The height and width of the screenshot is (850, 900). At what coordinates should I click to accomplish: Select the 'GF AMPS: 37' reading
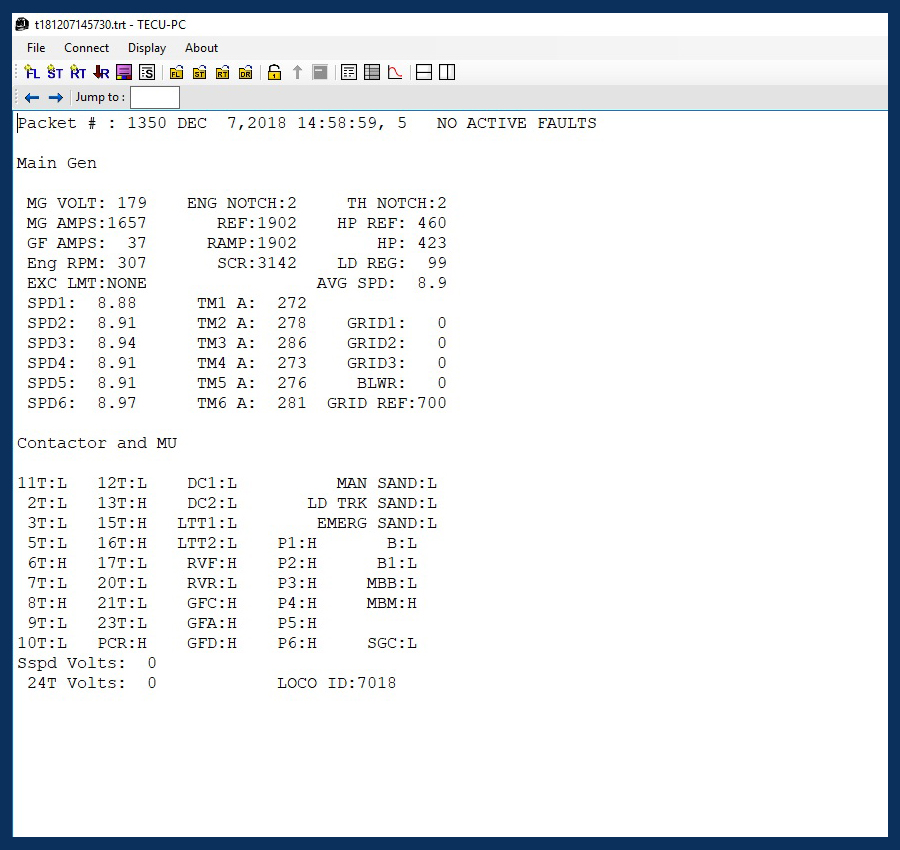coord(87,243)
